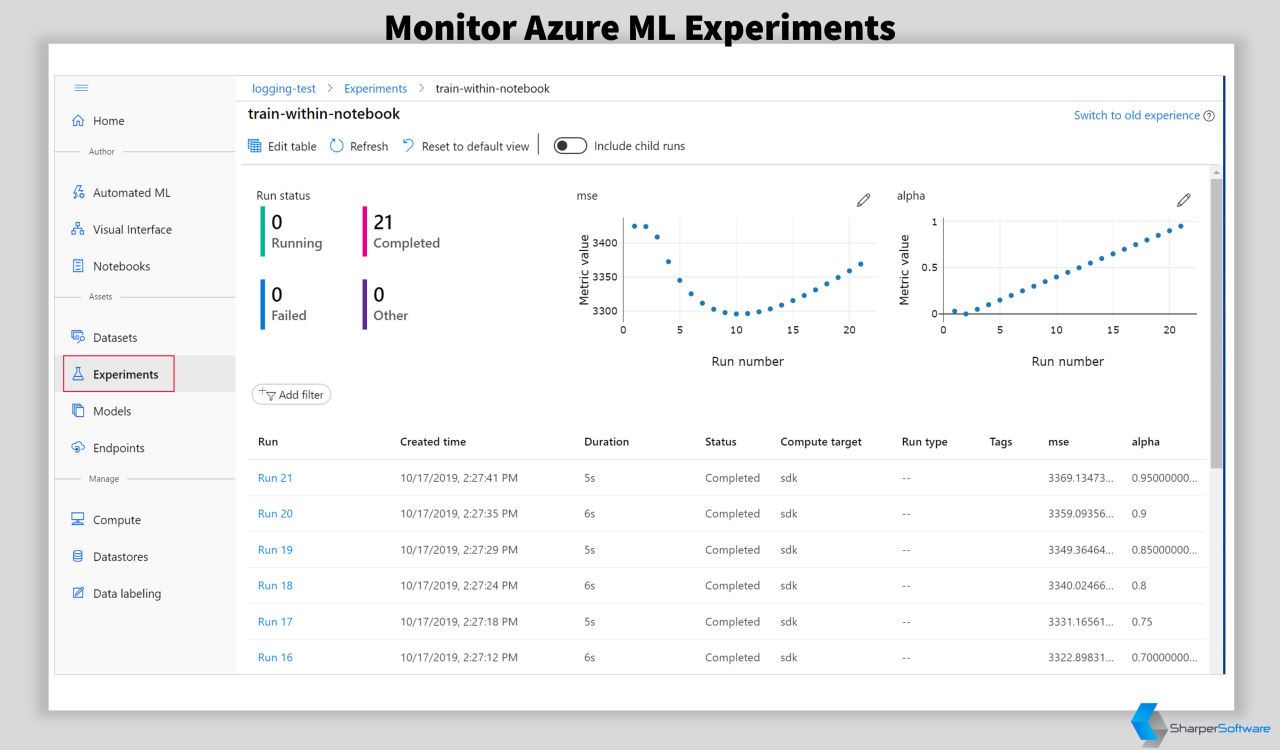Open the Datasets label in sidebar
Image resolution: width=1280 pixels, height=750 pixels.
pos(115,337)
